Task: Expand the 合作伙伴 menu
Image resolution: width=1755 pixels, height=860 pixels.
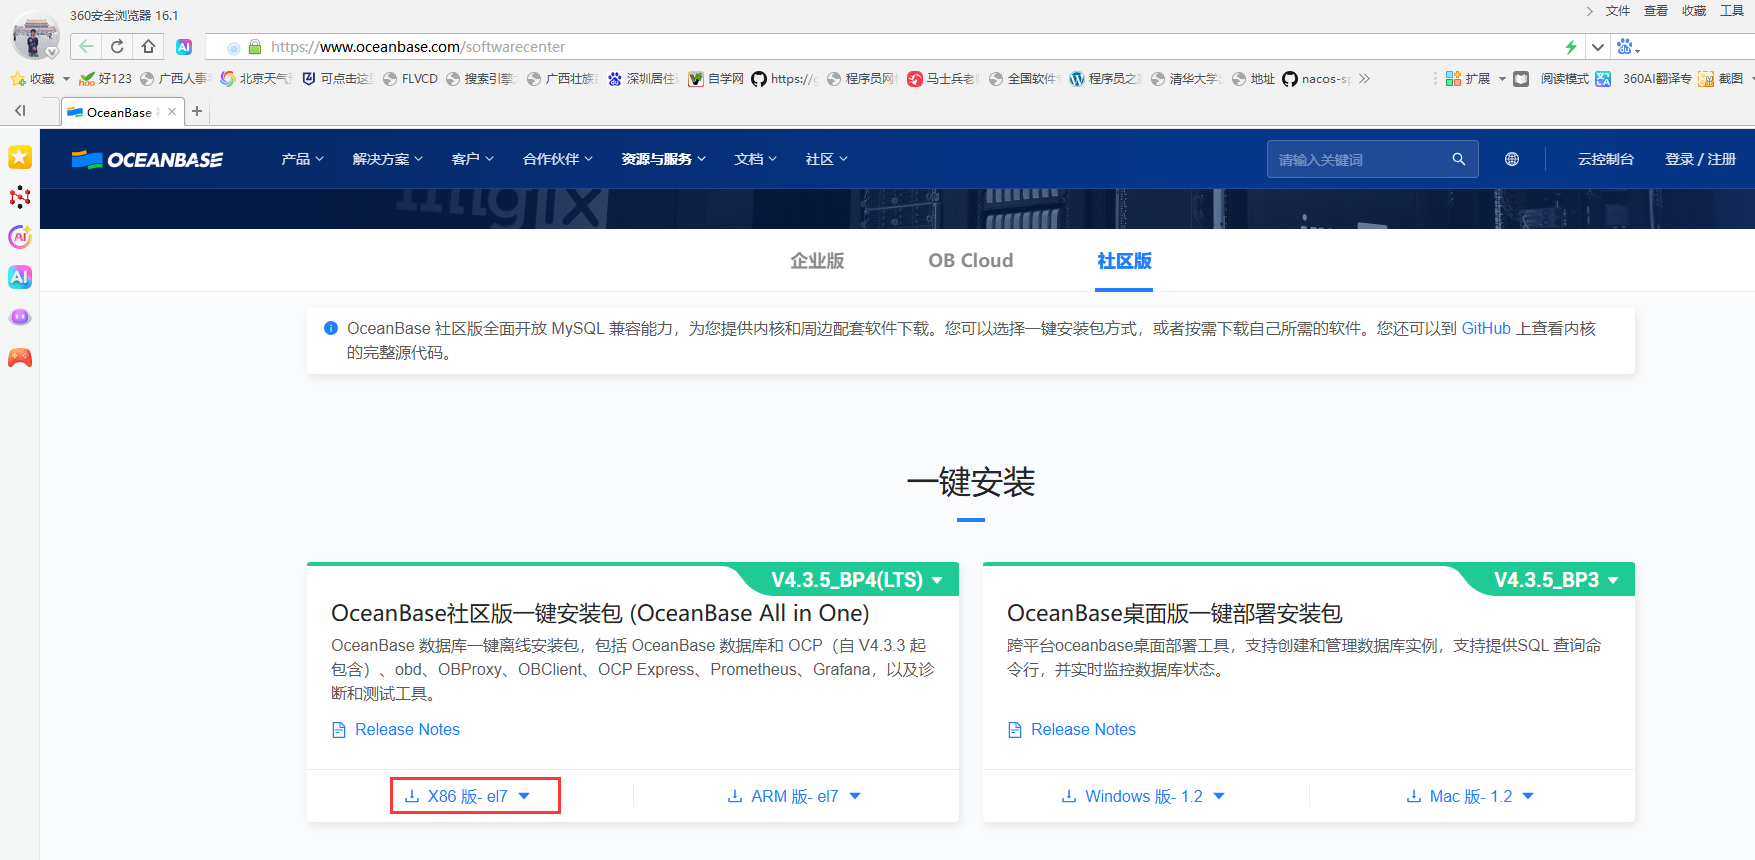Action: 557,159
